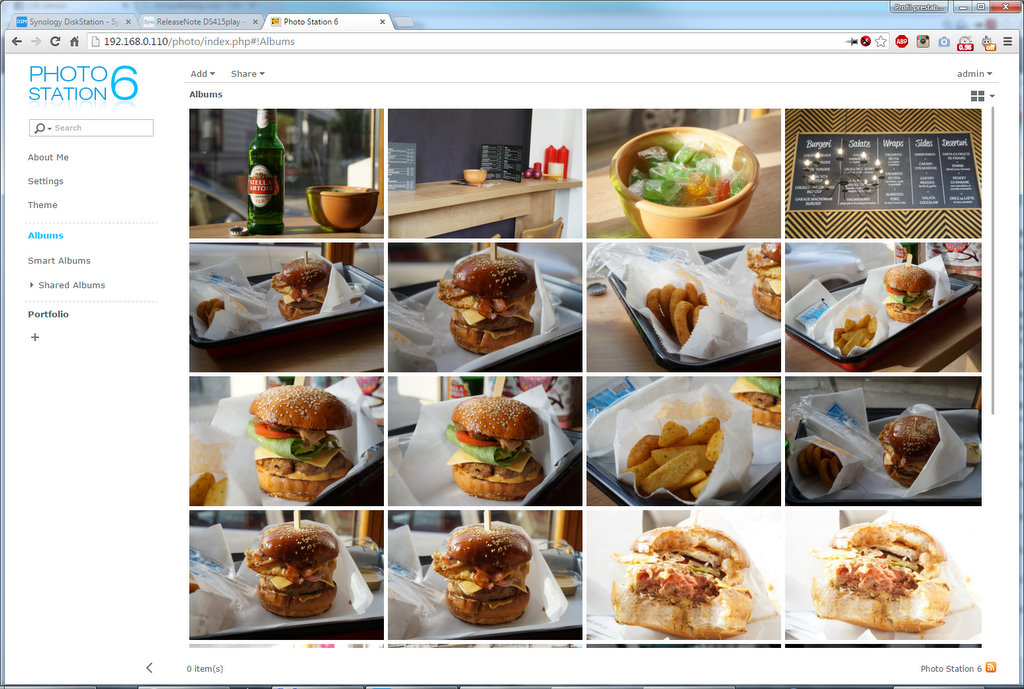Reload the page with the refresh icon
1024x689 pixels.
(55, 41)
